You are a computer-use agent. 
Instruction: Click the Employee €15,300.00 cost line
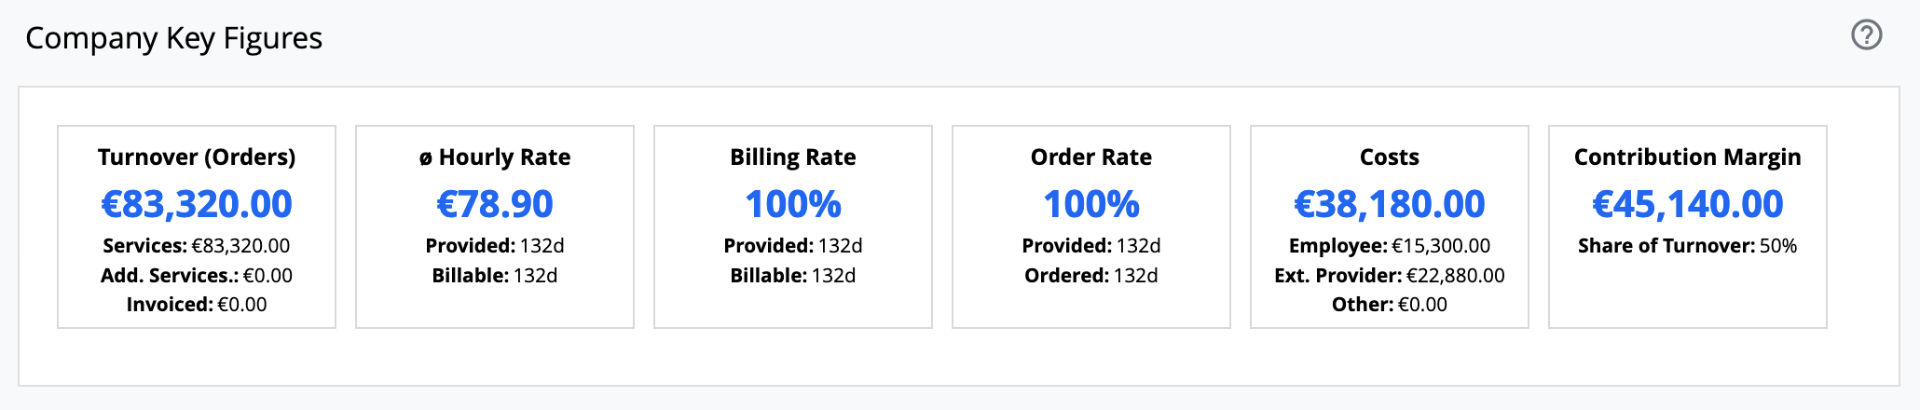tap(1389, 246)
